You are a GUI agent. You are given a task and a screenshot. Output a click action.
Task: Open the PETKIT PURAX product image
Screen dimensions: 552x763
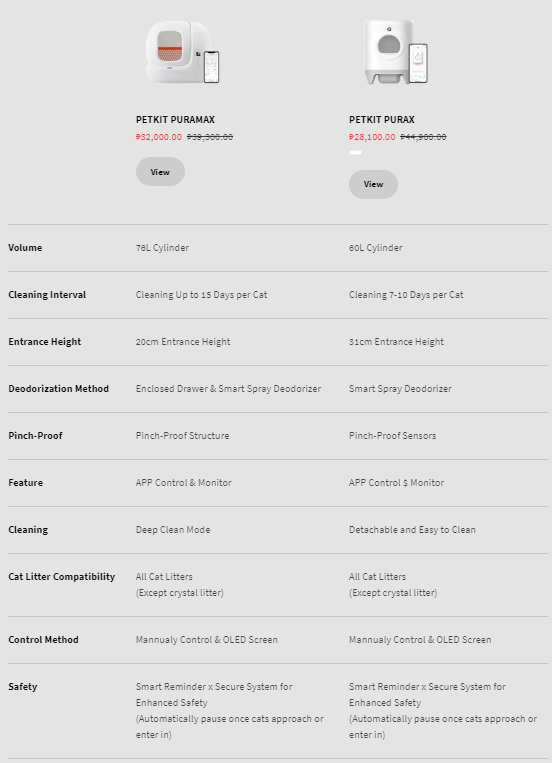[x=396, y=52]
